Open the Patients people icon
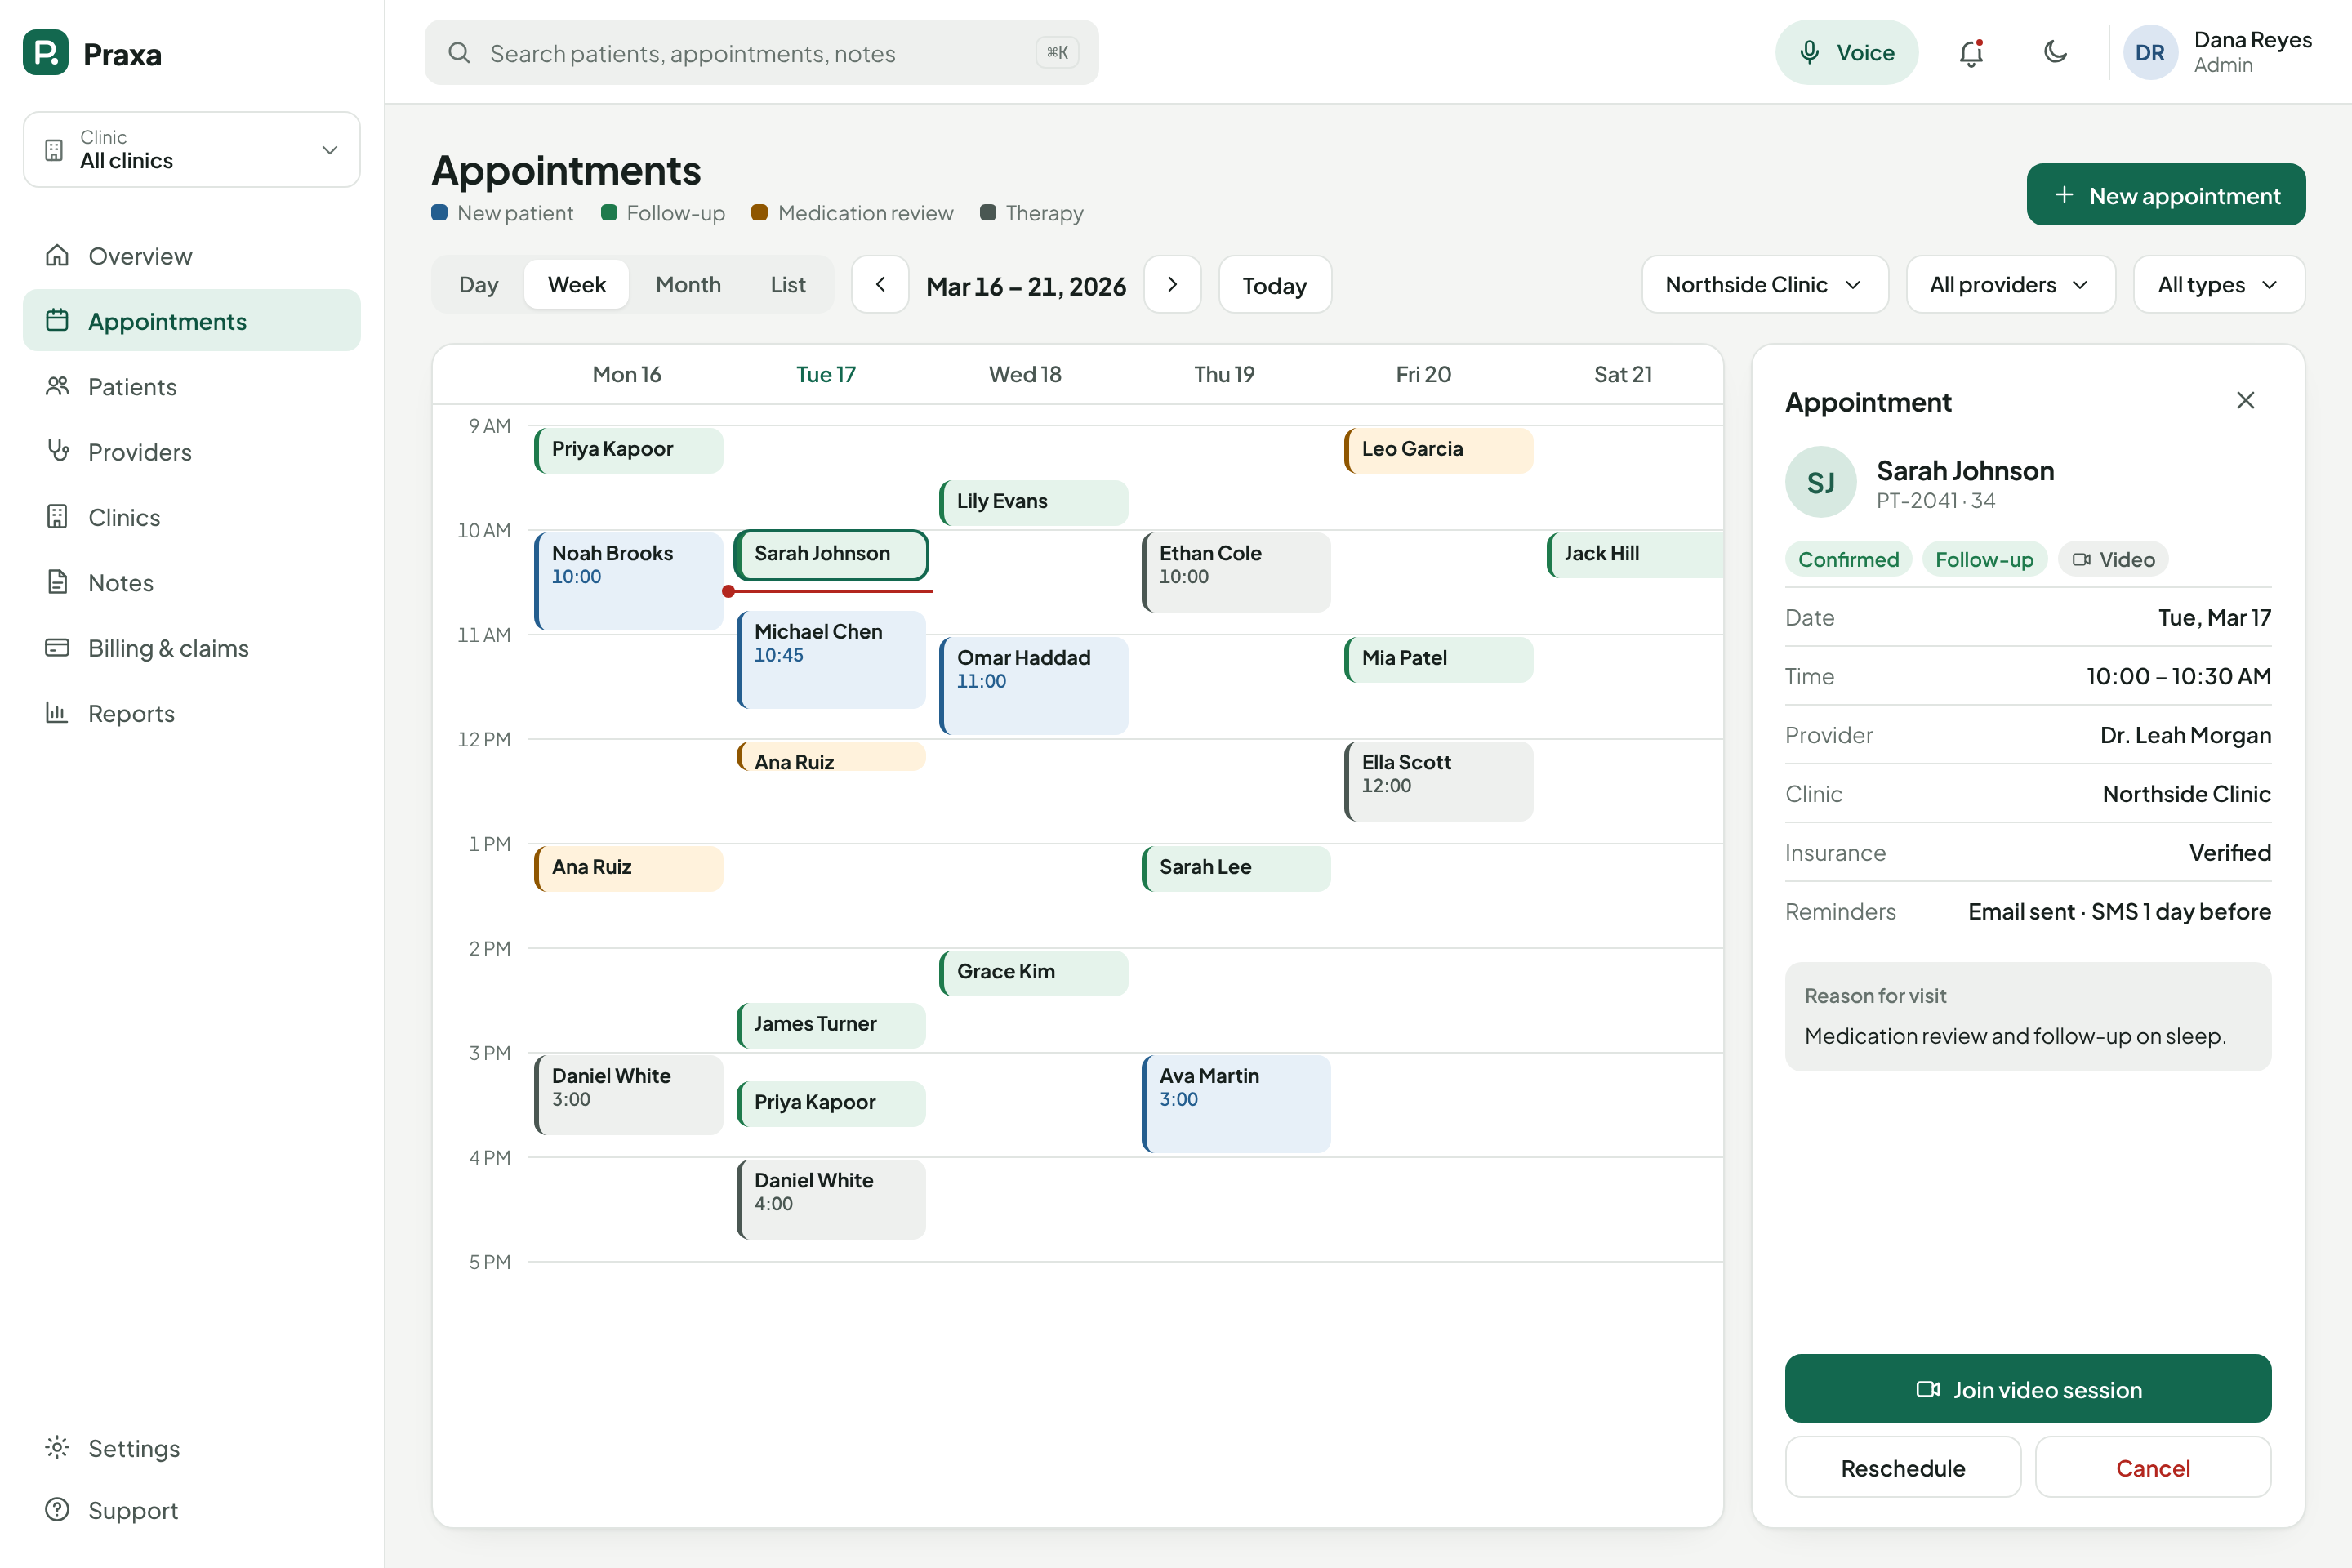2352x1568 pixels. (x=57, y=386)
